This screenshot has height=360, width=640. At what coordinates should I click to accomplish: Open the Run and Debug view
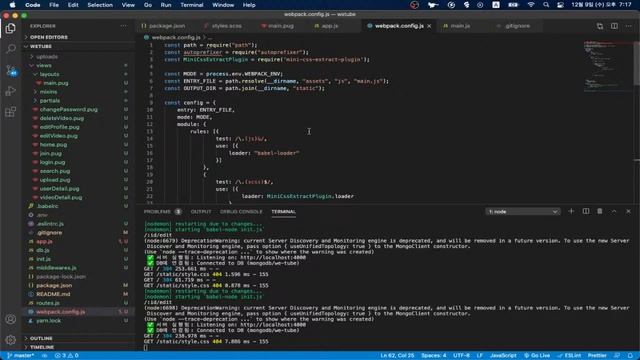(x=11, y=91)
